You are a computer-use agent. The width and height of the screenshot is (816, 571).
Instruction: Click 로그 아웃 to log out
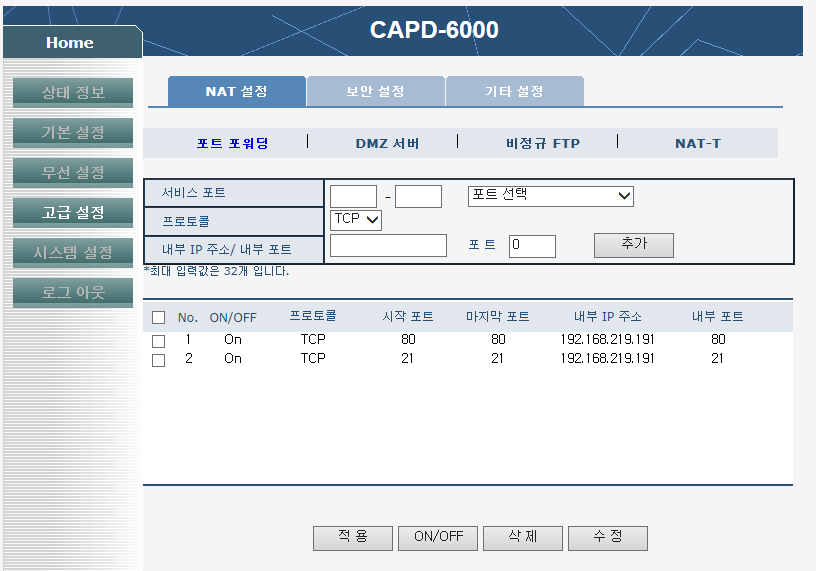(73, 293)
